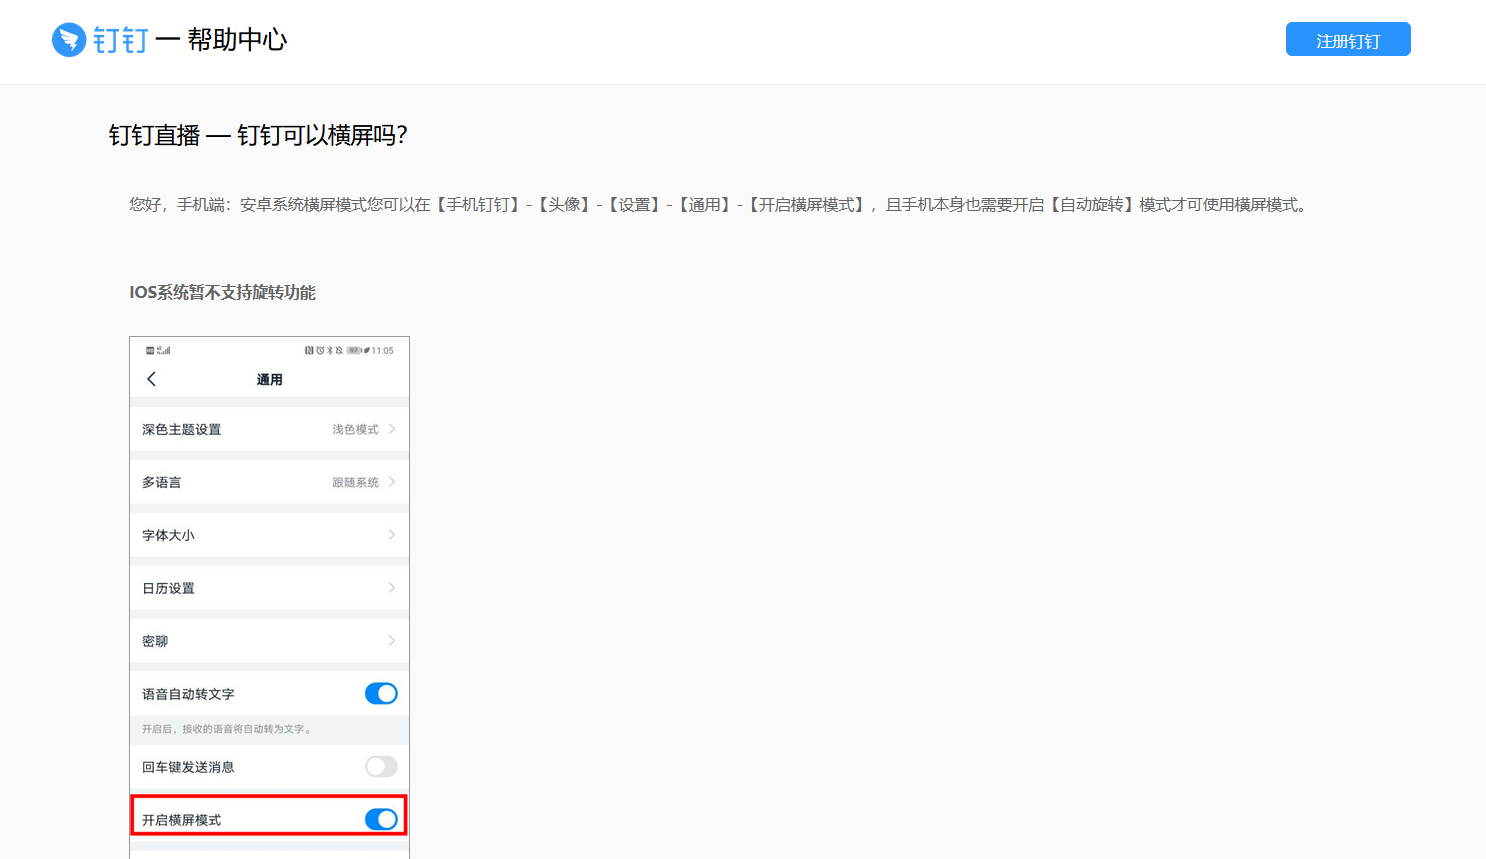This screenshot has height=859, width=1486.
Task: Open the 日历设置 row
Action: tap(269, 588)
